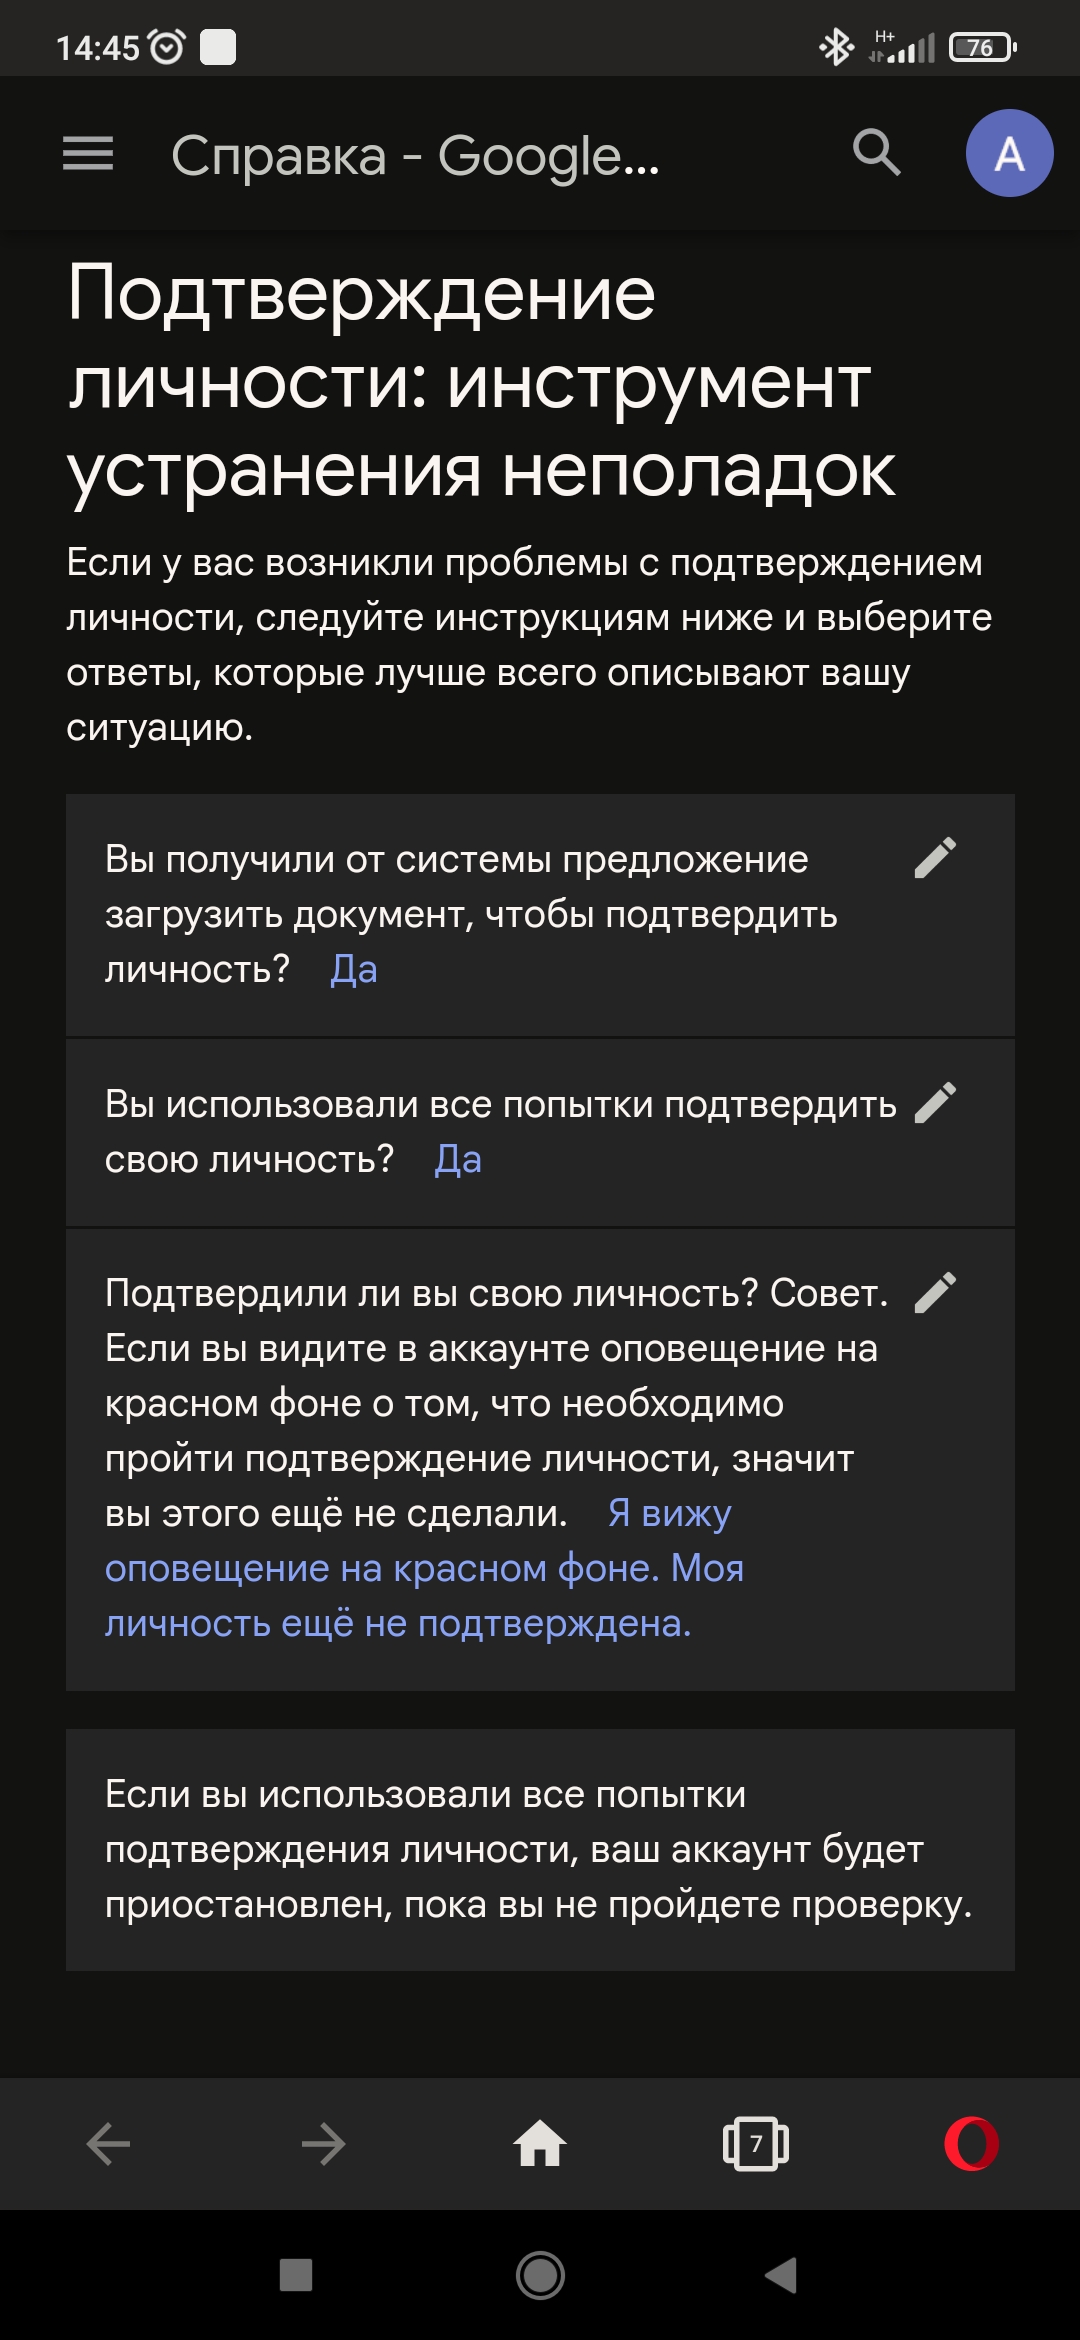Click the "Да" answer after "личность?"
This screenshot has height=2340, width=1080.
pyautogui.click(x=354, y=969)
